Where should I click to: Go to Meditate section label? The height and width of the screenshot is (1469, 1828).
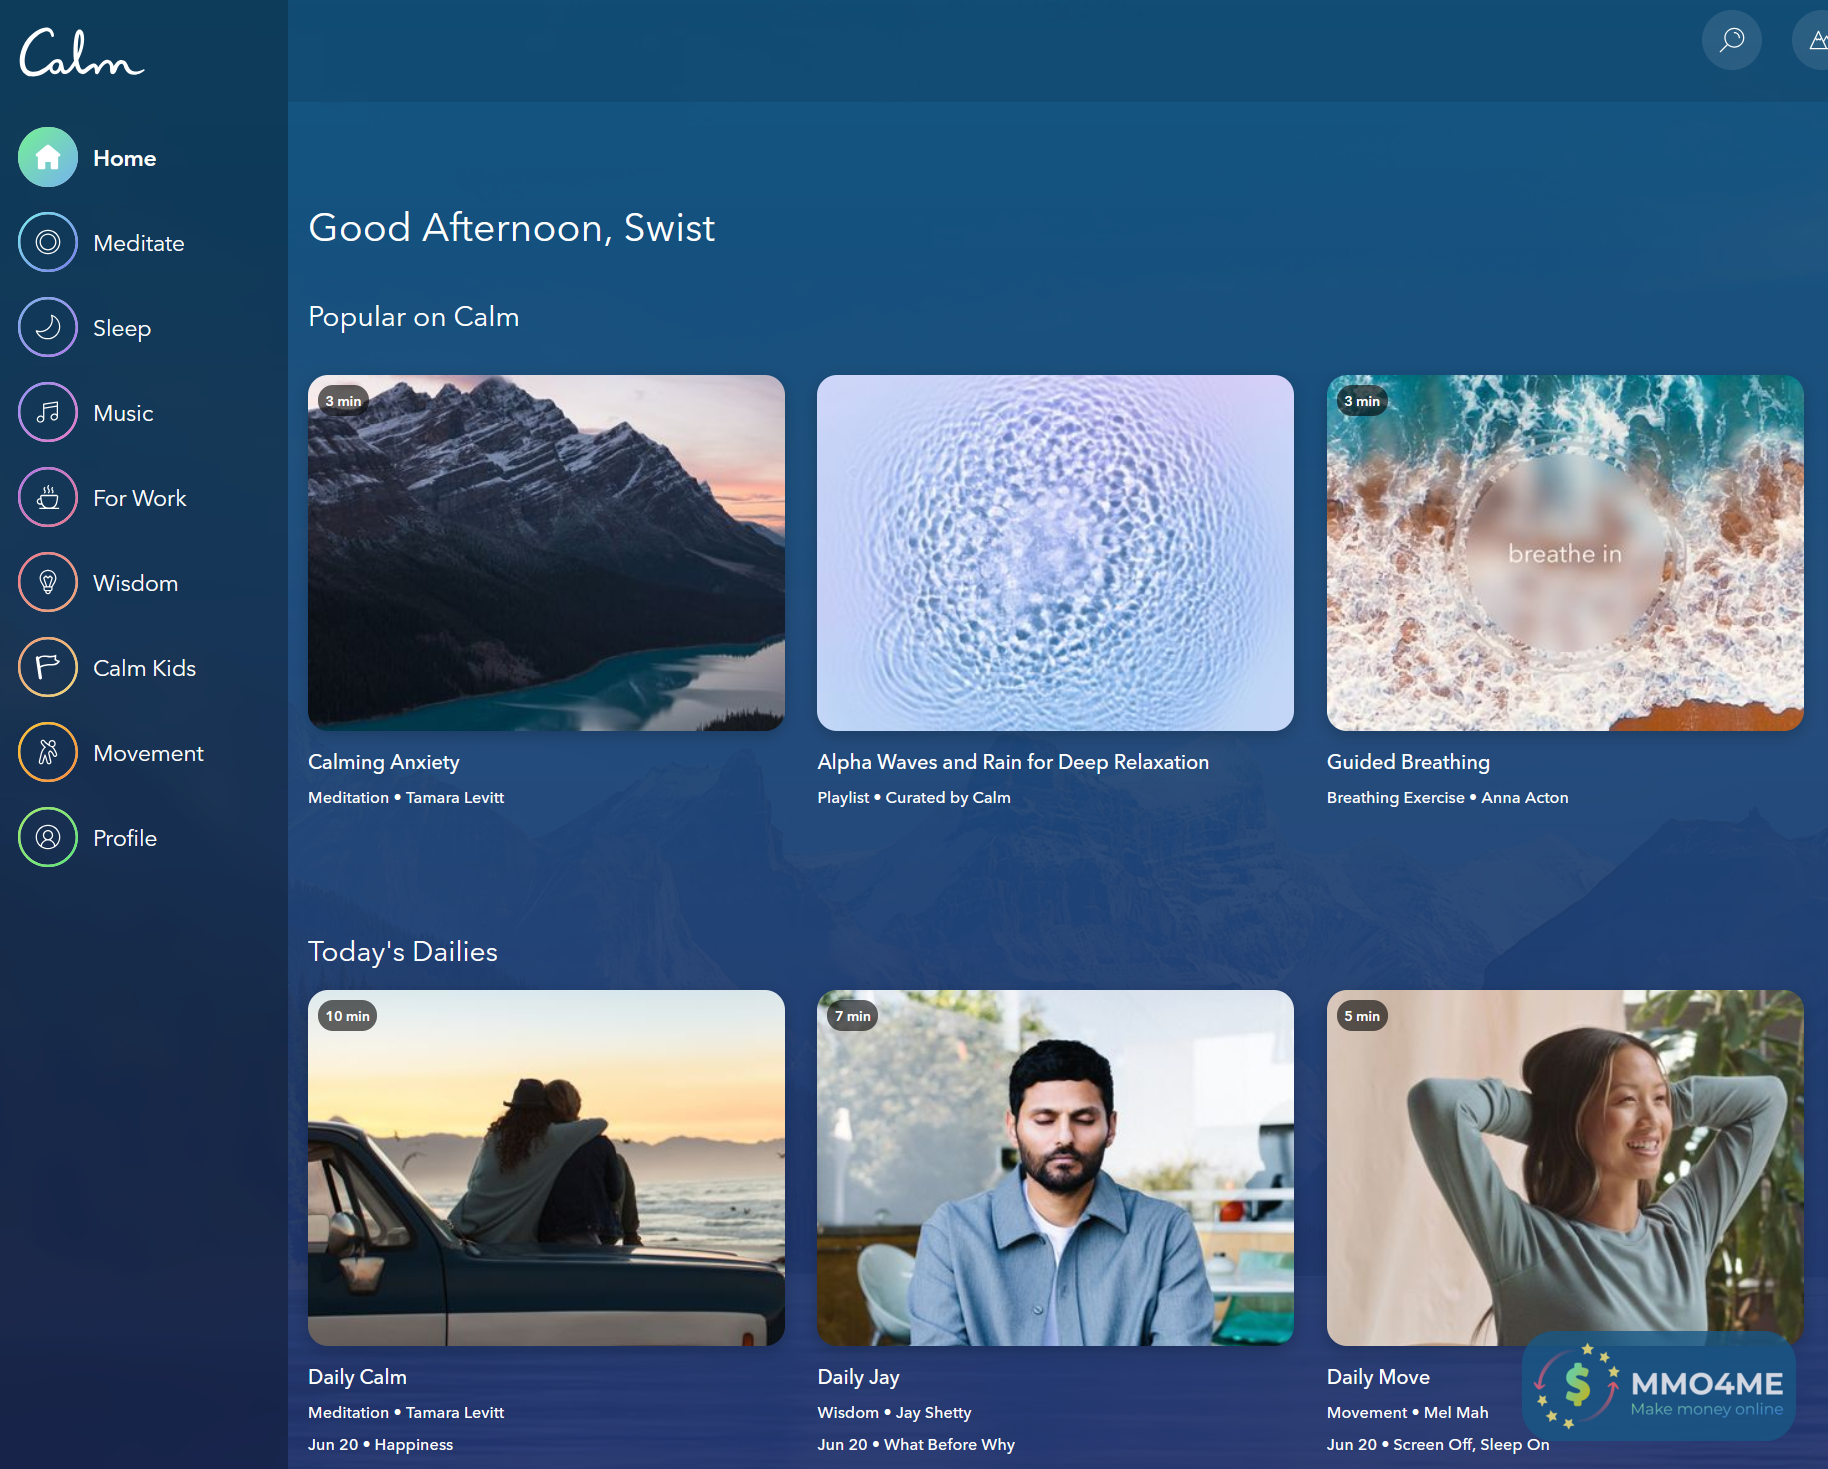(139, 243)
